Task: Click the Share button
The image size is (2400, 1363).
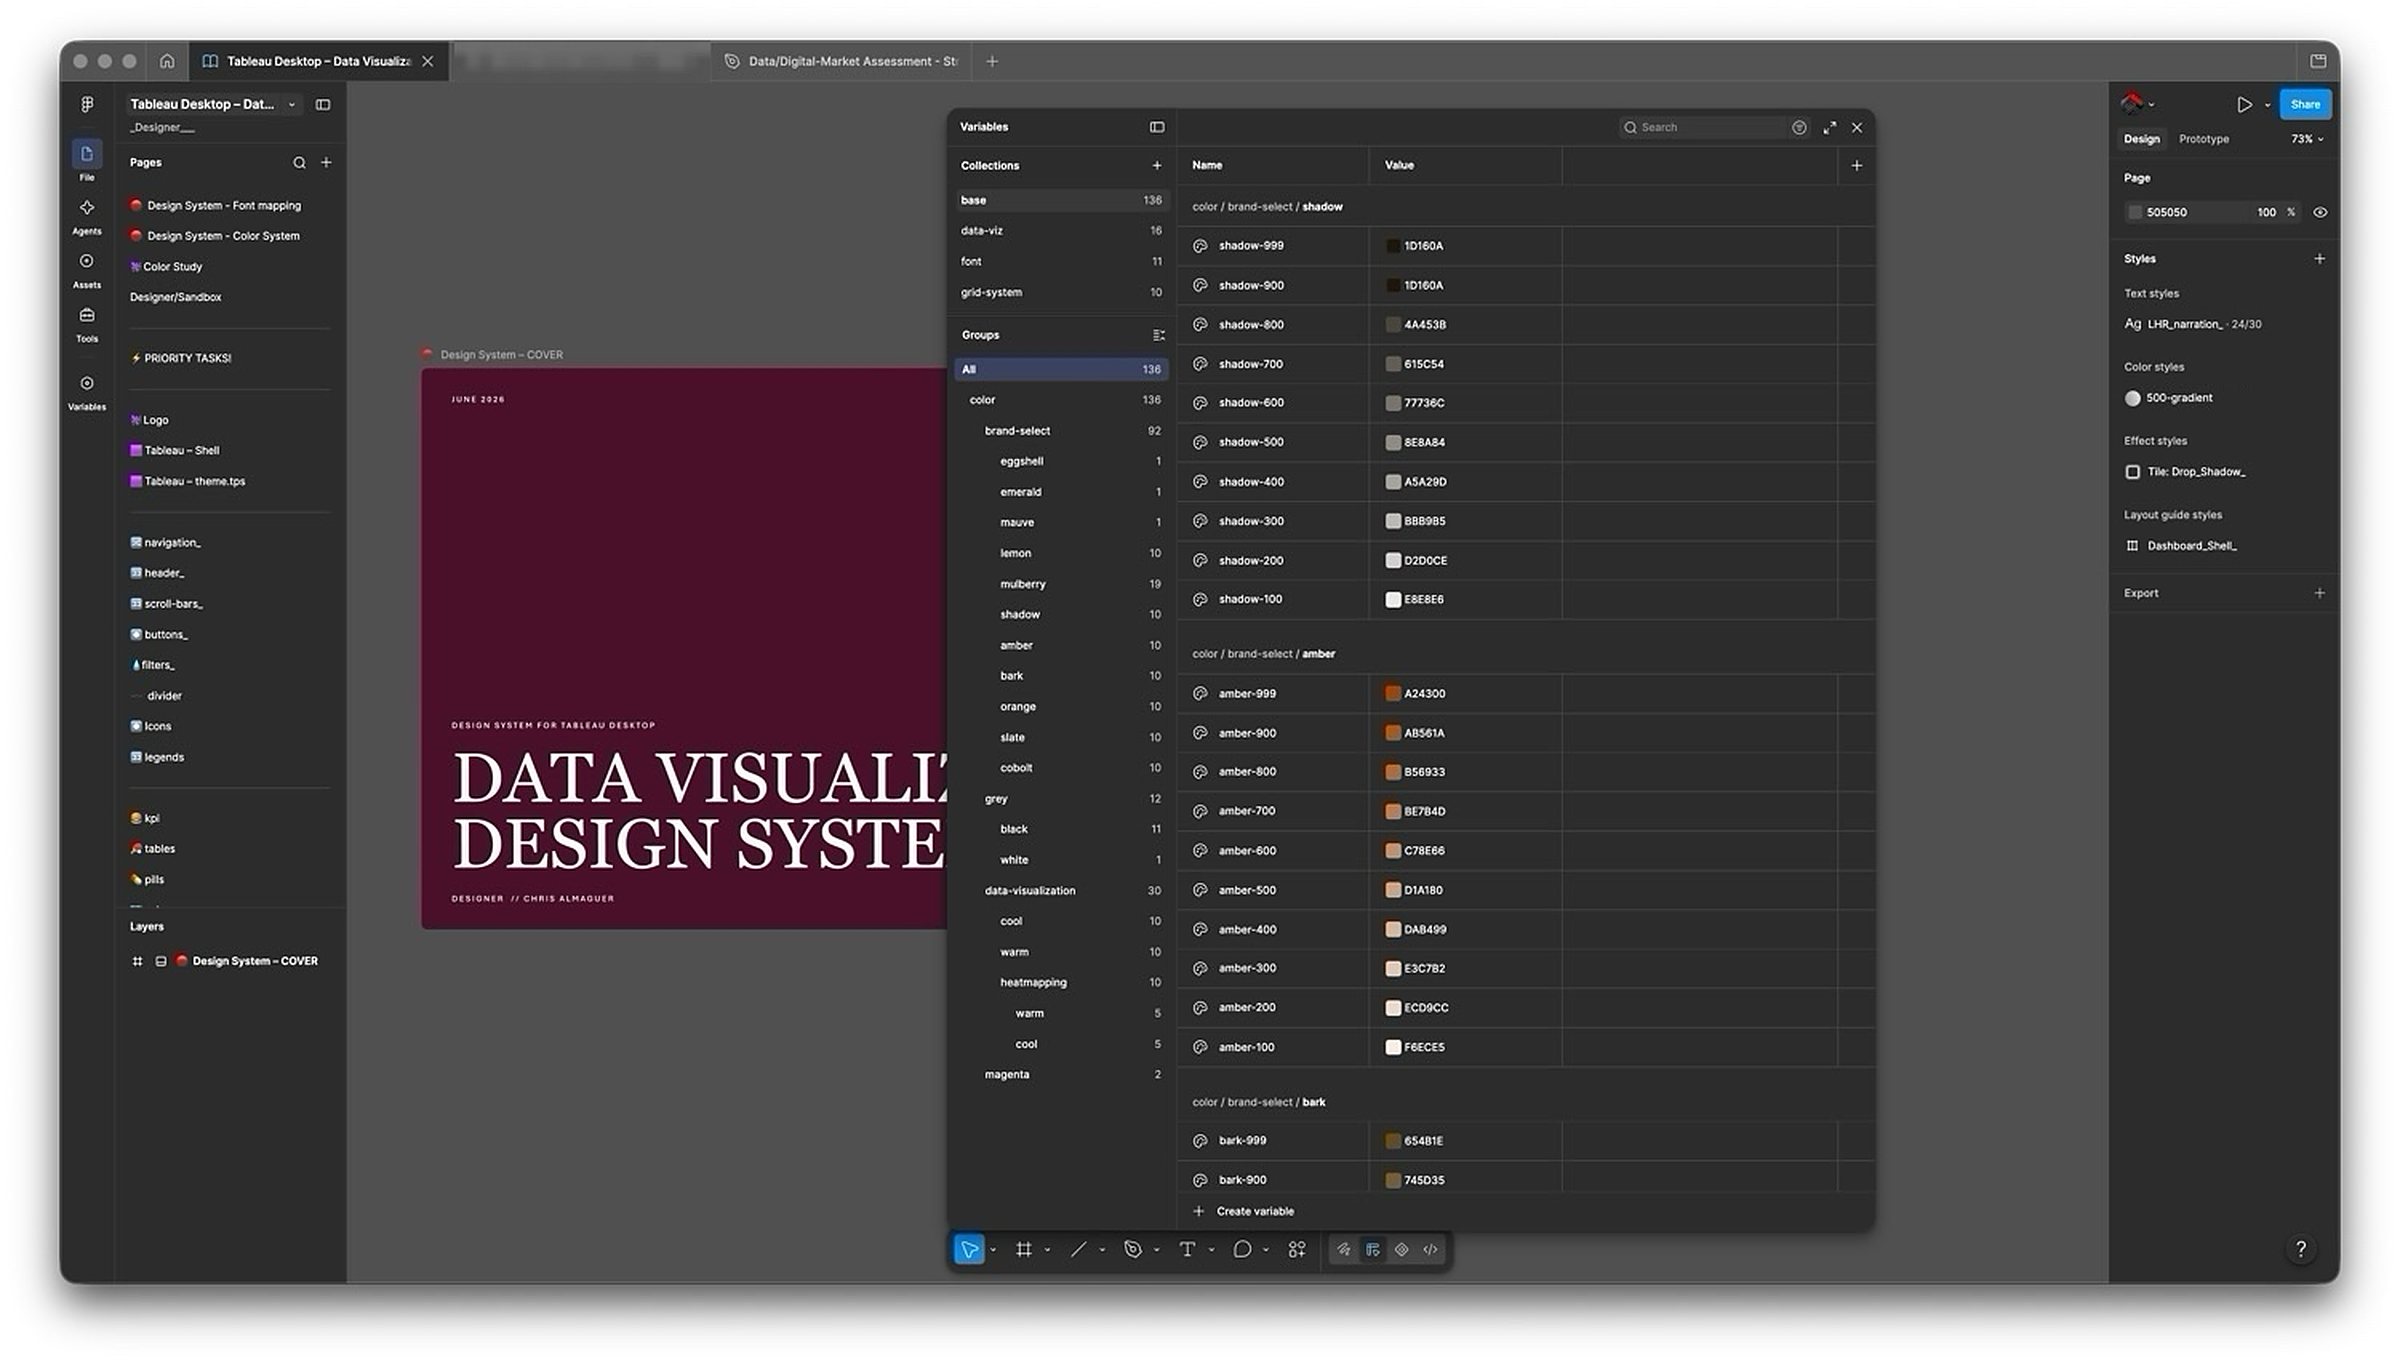Action: click(x=2305, y=104)
